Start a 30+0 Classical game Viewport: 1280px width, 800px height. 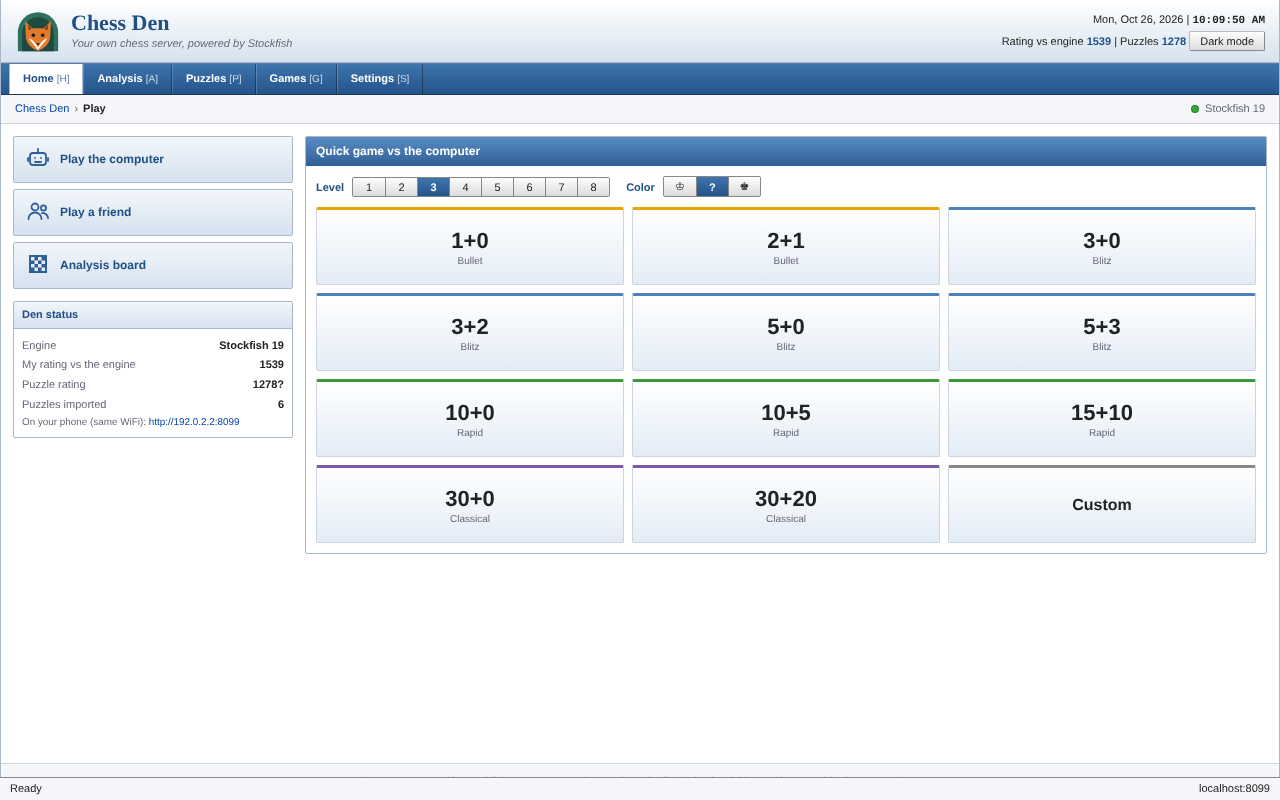pyautogui.click(x=470, y=504)
